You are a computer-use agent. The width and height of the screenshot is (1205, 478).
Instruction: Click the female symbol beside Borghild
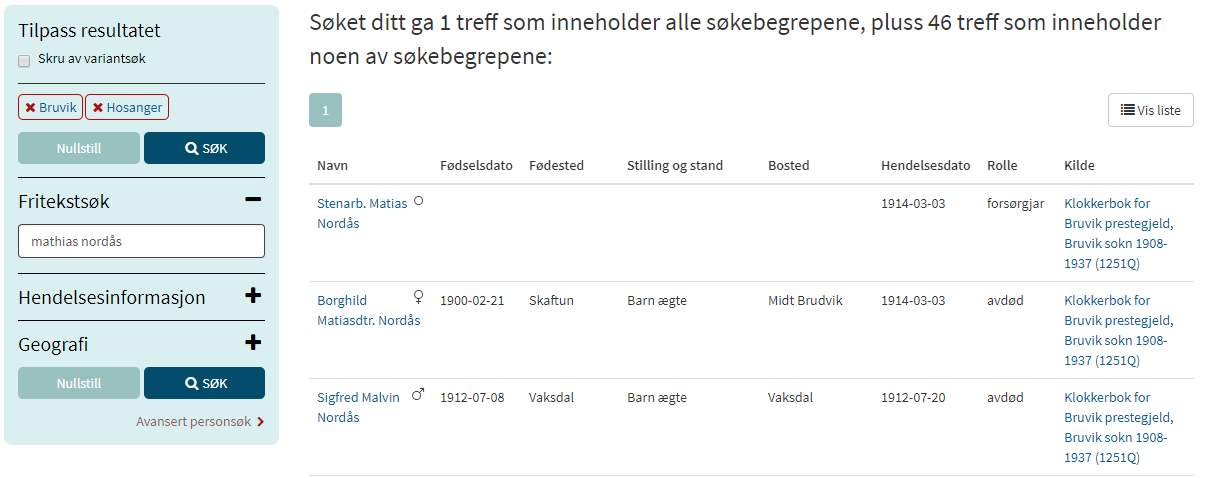[419, 297]
